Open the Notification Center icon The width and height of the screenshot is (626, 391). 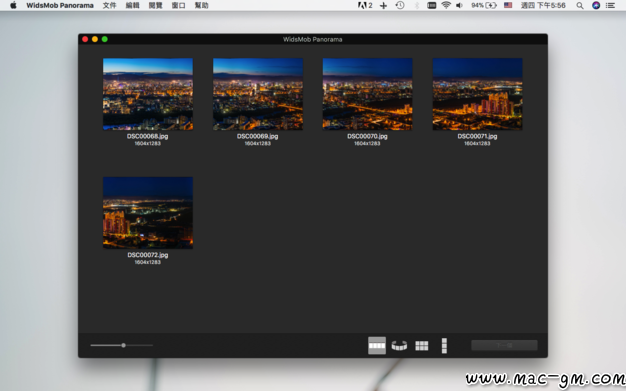[610, 6]
